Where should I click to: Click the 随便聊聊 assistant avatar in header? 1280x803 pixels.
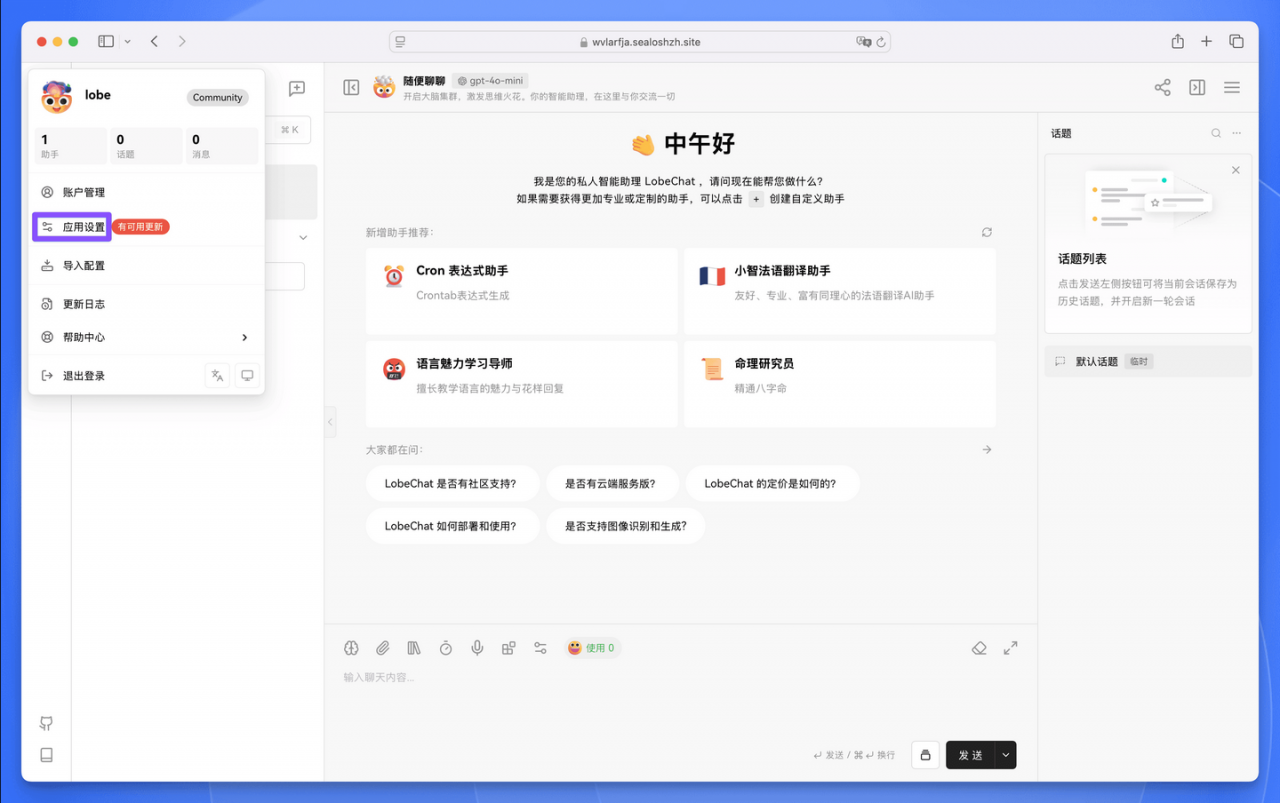click(384, 88)
